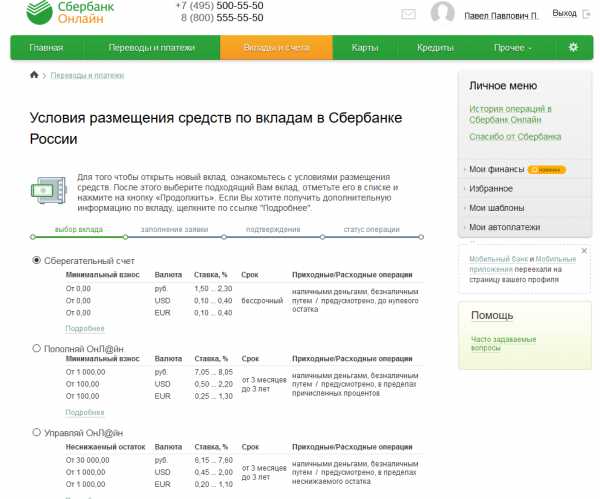Viewport: 600px width, 499px height.
Task: Click the подтверждение step label
Action: 273,229
